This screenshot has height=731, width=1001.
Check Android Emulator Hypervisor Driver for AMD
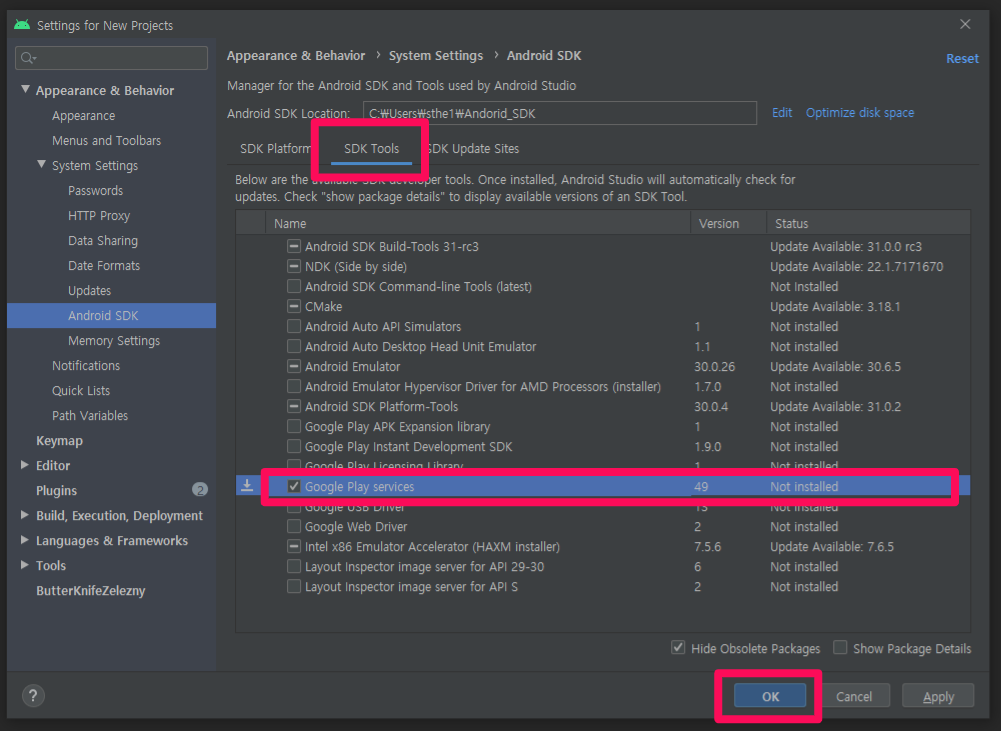[x=294, y=386]
